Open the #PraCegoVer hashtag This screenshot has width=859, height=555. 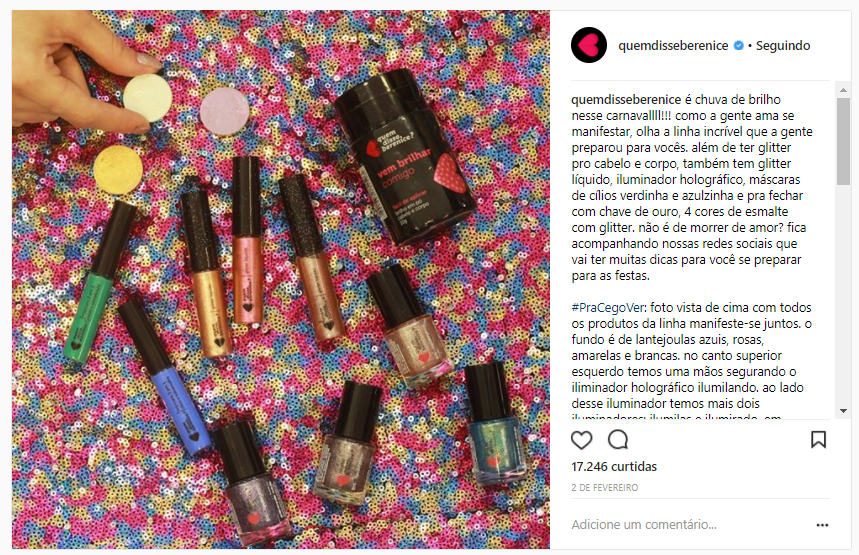(608, 307)
